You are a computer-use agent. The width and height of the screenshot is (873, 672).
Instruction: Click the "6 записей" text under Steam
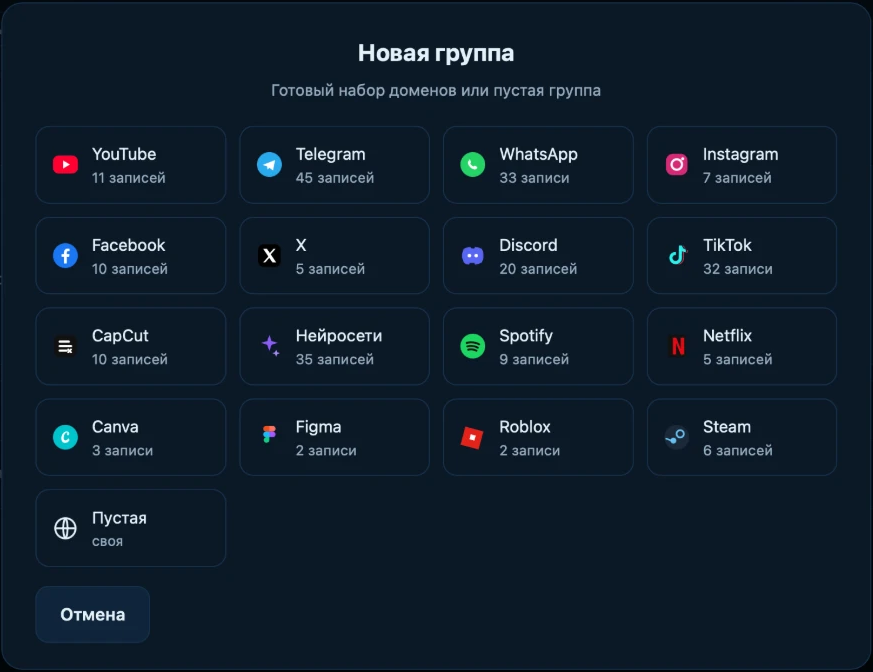(738, 450)
